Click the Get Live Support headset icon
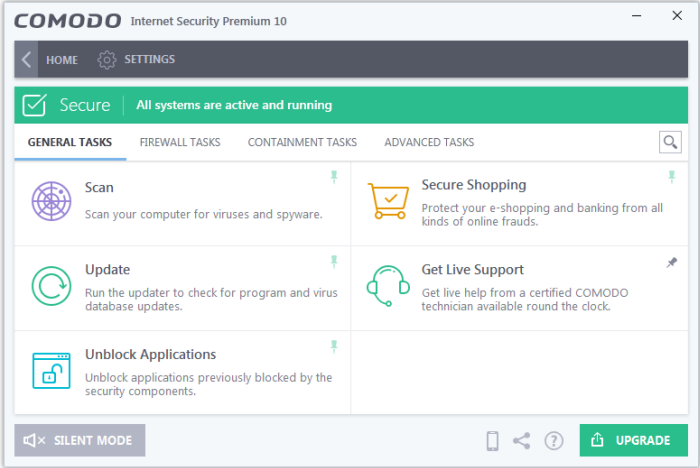This screenshot has height=468, width=700. point(389,285)
